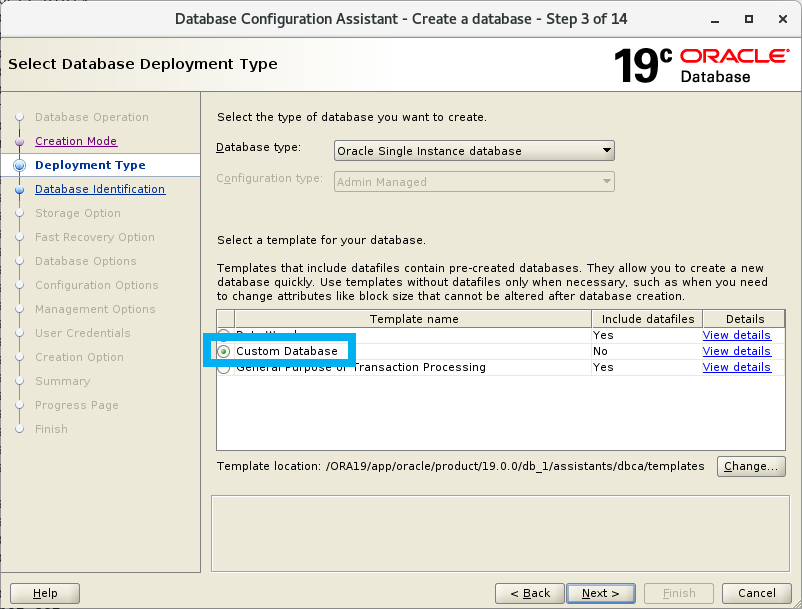Click Management Options step label

(x=95, y=309)
